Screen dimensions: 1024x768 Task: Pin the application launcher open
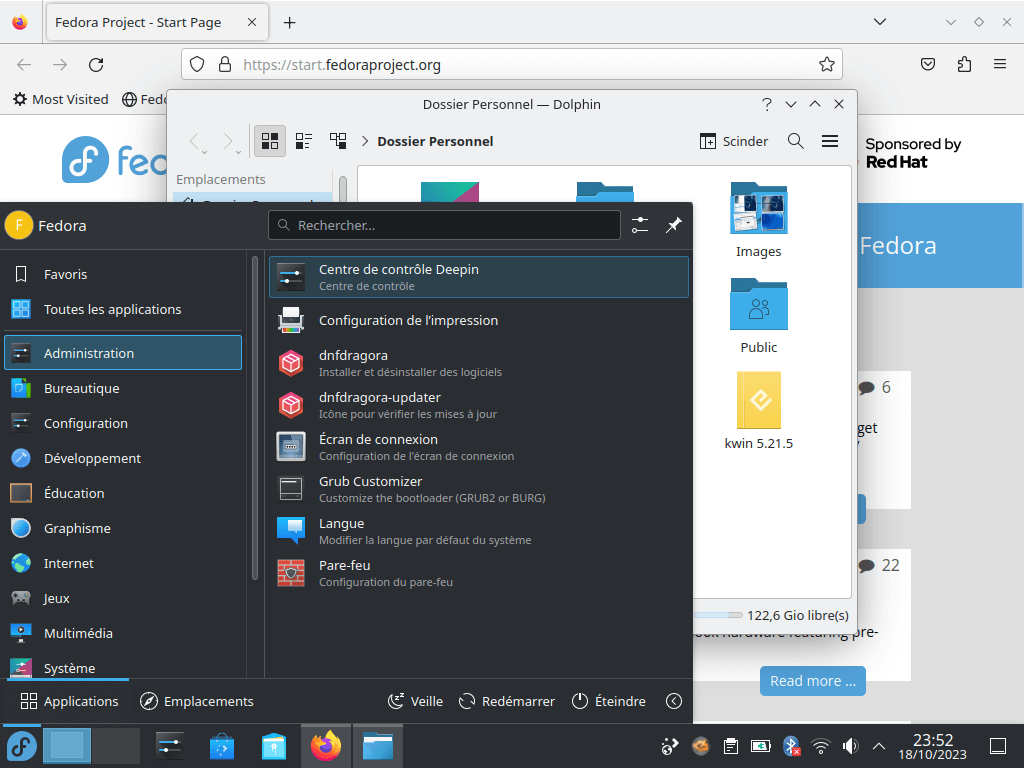(x=673, y=225)
